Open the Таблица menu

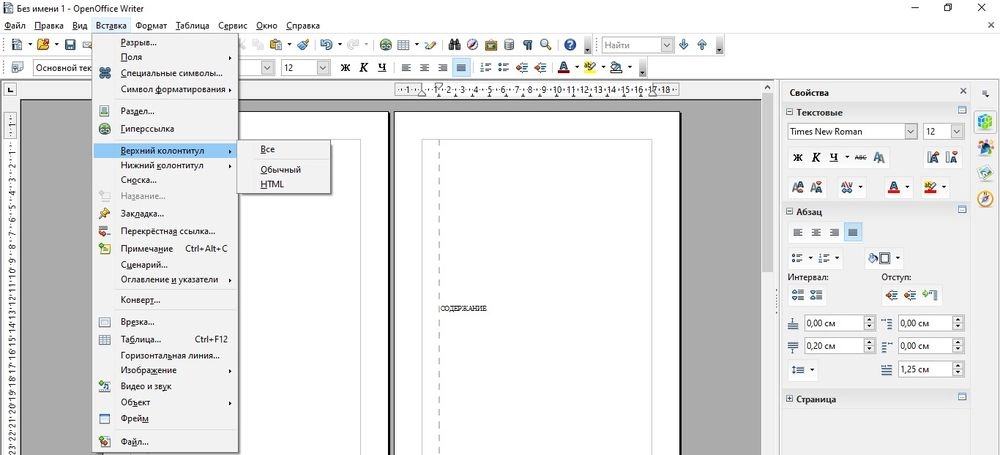coord(192,26)
